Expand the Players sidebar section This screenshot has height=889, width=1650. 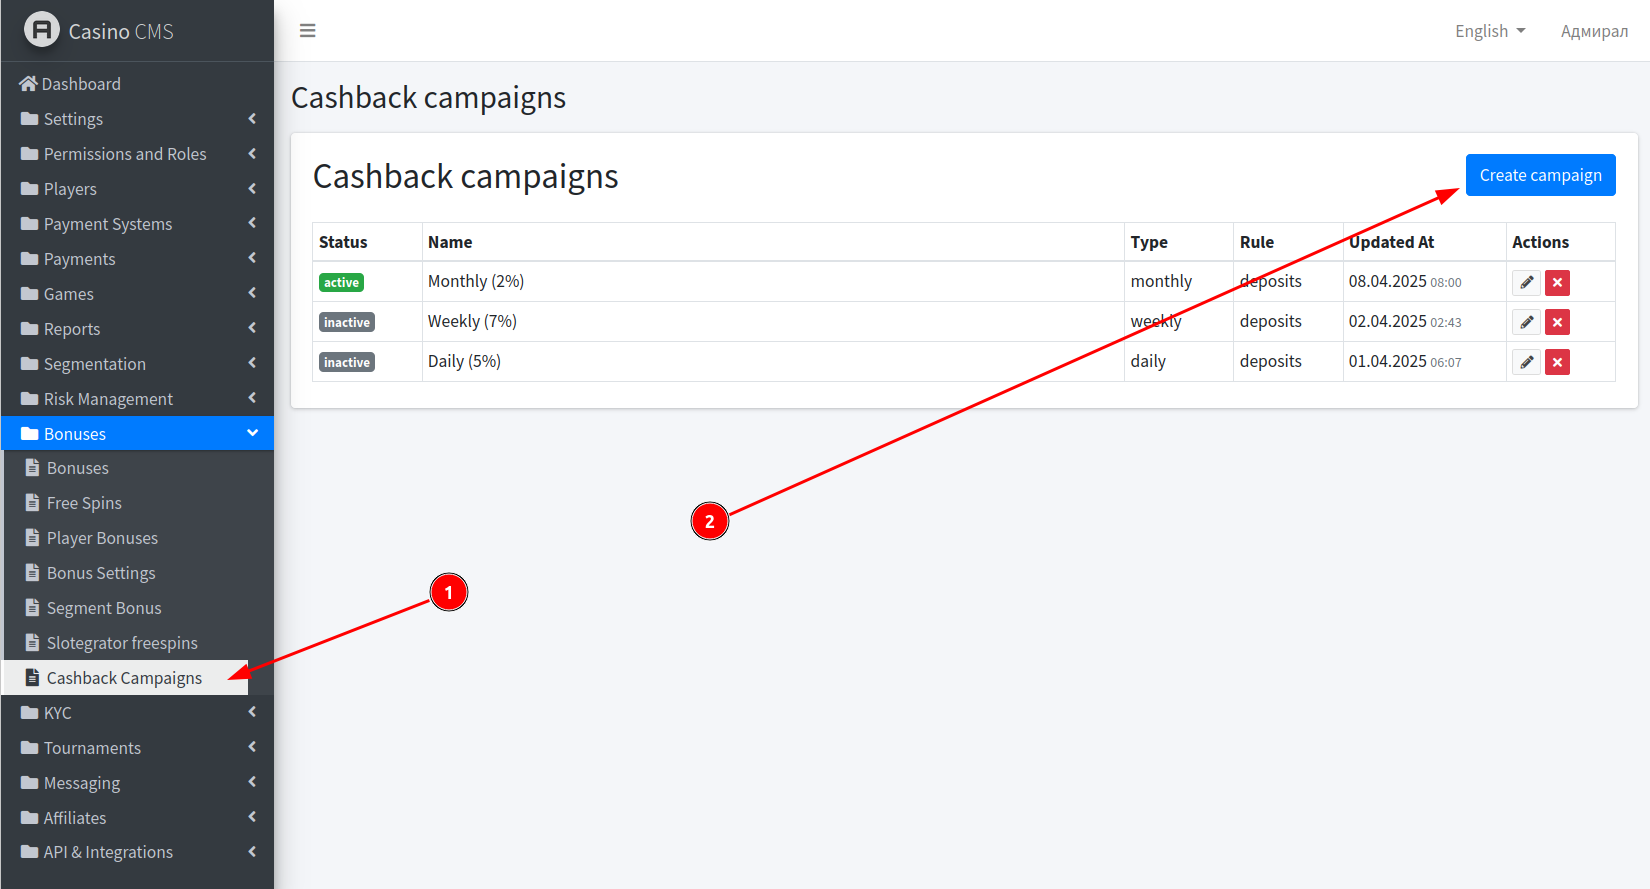[x=136, y=189]
